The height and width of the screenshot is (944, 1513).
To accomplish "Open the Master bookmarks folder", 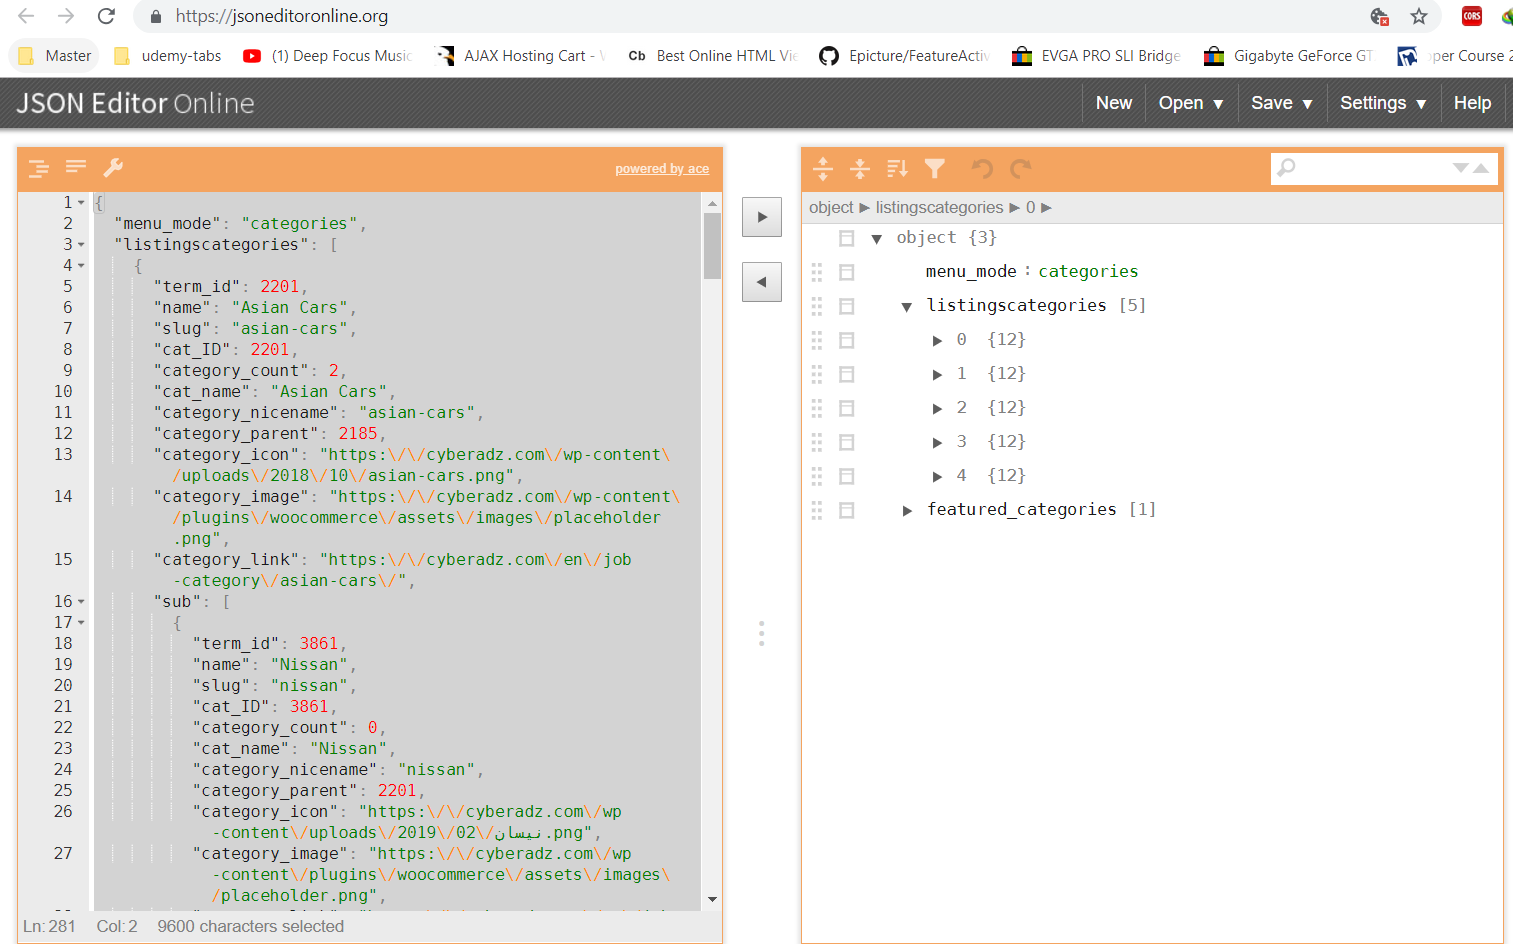I will coord(55,56).
